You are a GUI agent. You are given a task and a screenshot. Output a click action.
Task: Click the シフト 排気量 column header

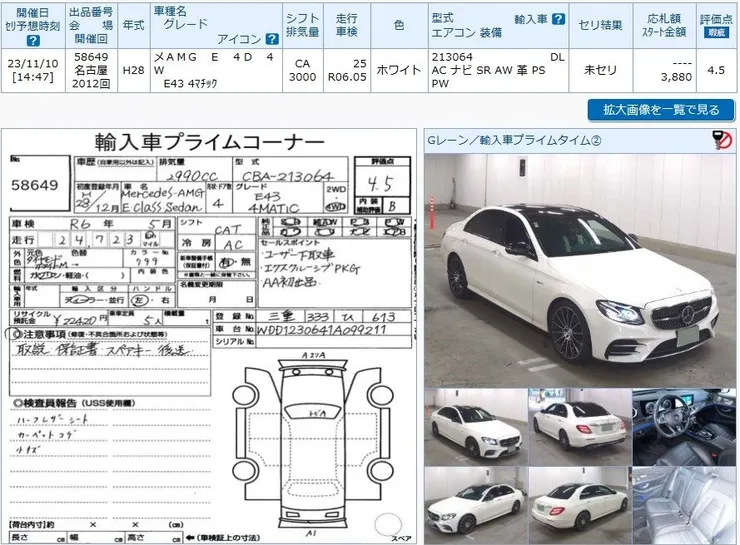[x=303, y=25]
